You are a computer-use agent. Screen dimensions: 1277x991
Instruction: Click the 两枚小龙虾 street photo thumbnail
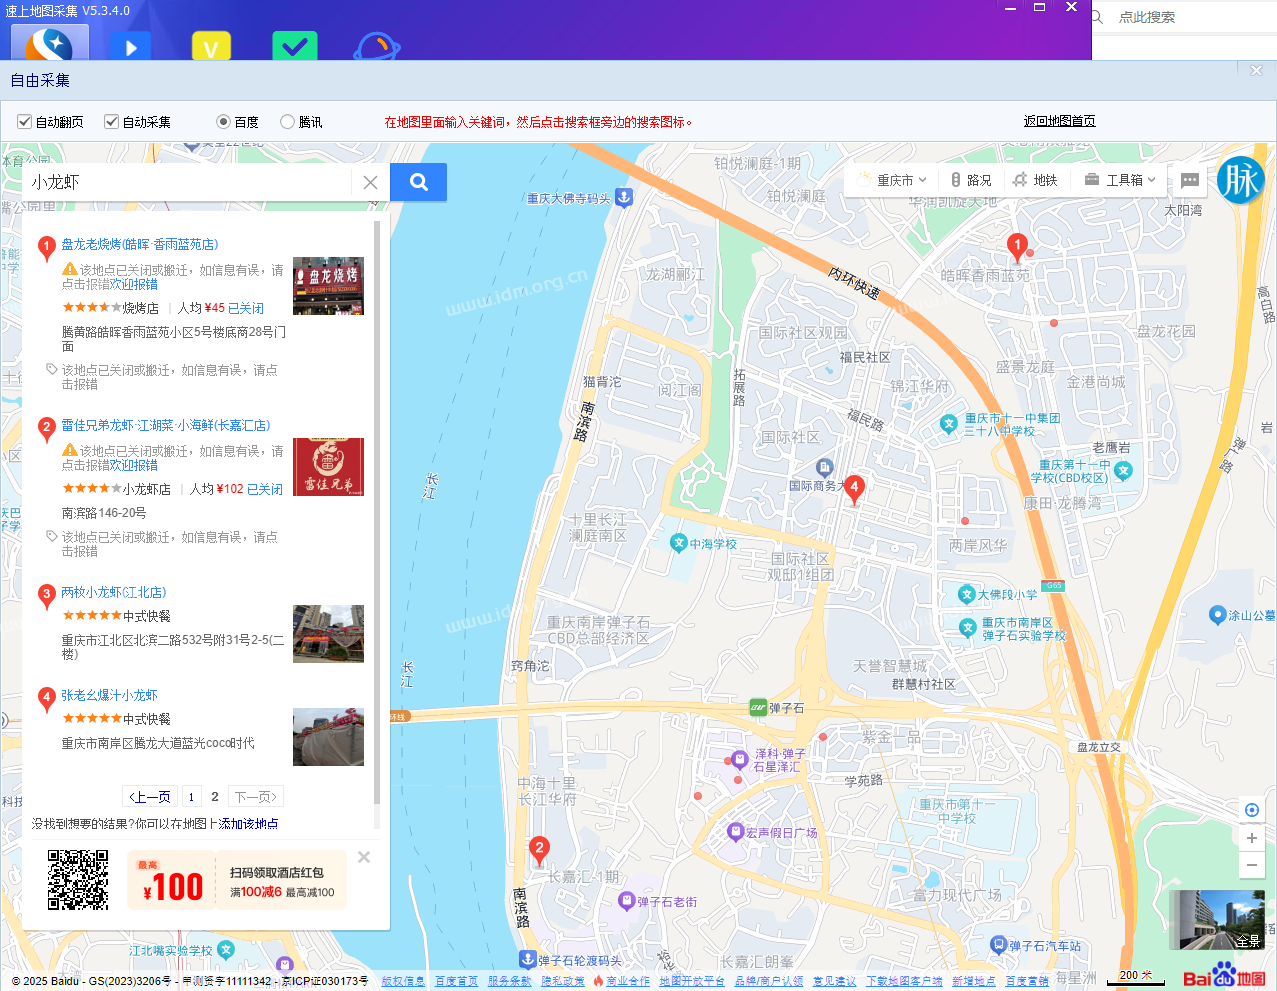point(328,634)
